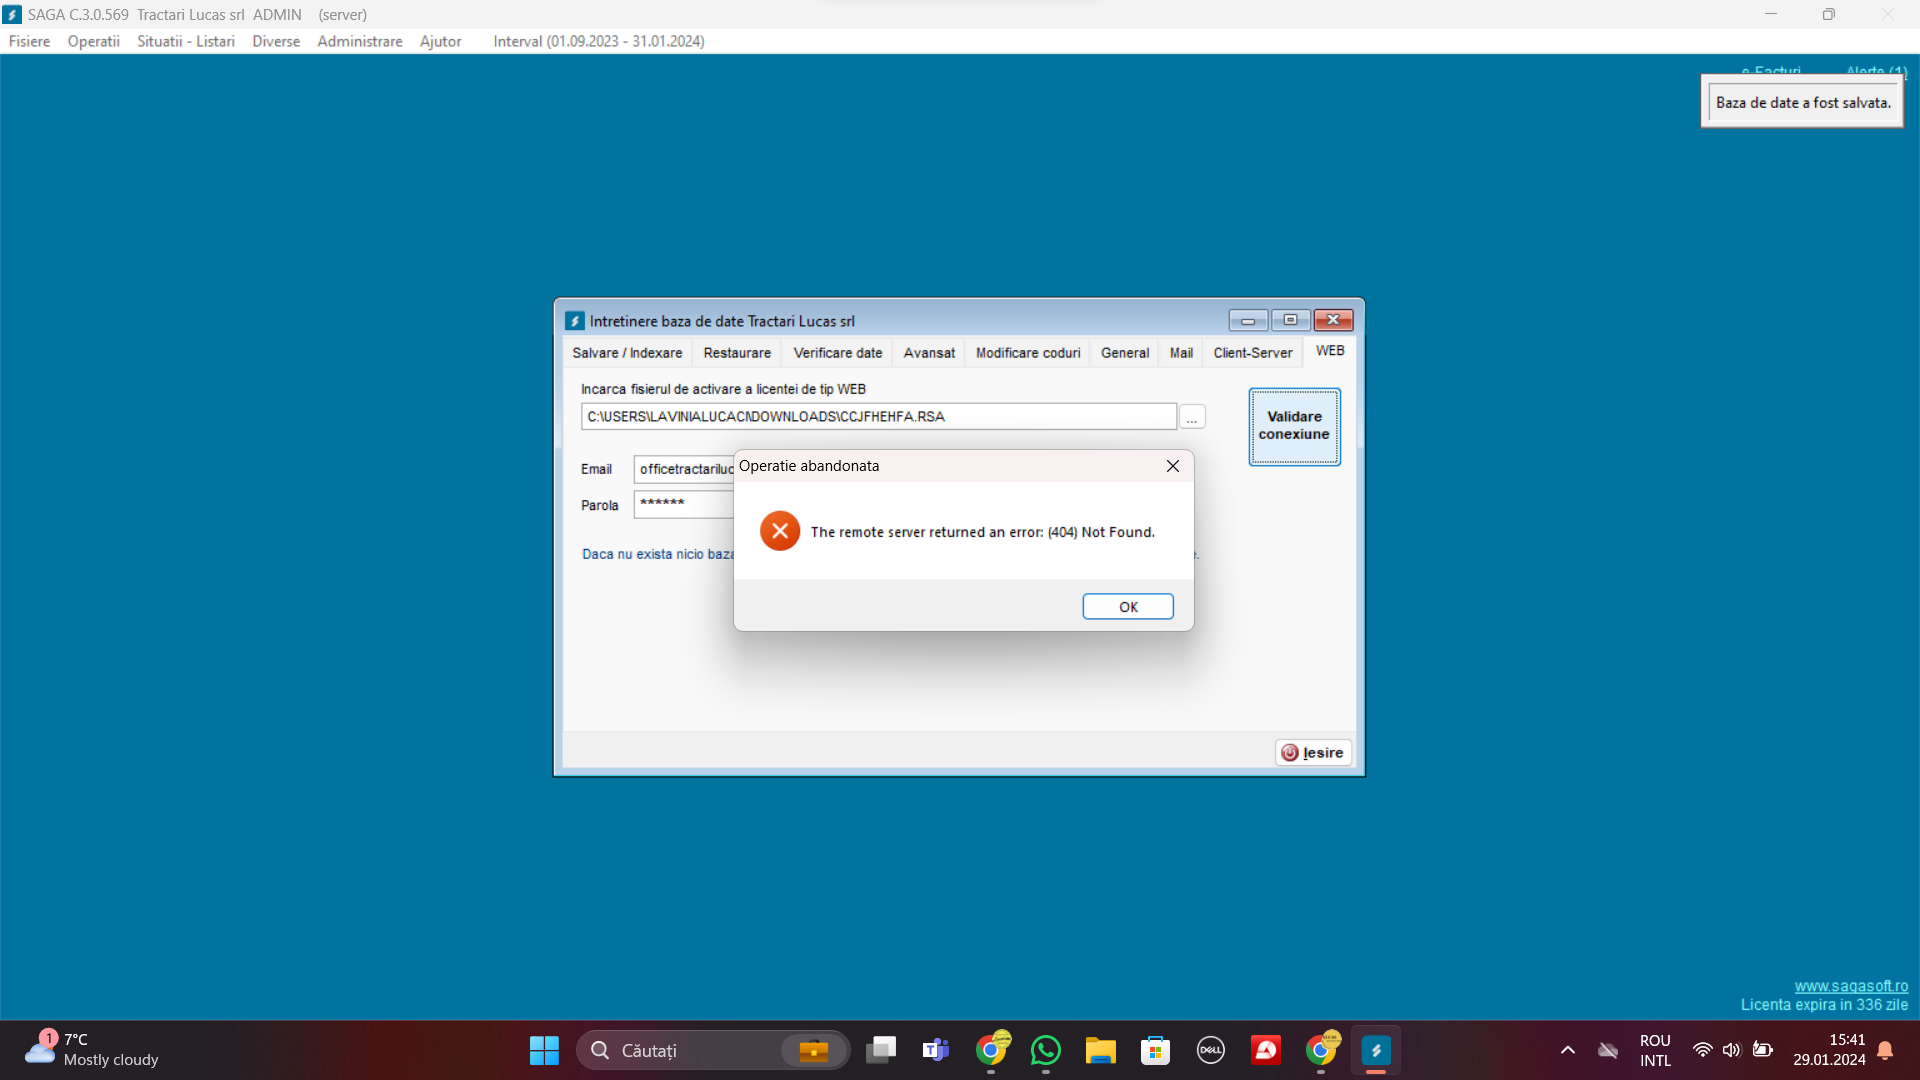The image size is (1920, 1080).
Task: Click the Iesire button
Action: pyautogui.click(x=1313, y=753)
